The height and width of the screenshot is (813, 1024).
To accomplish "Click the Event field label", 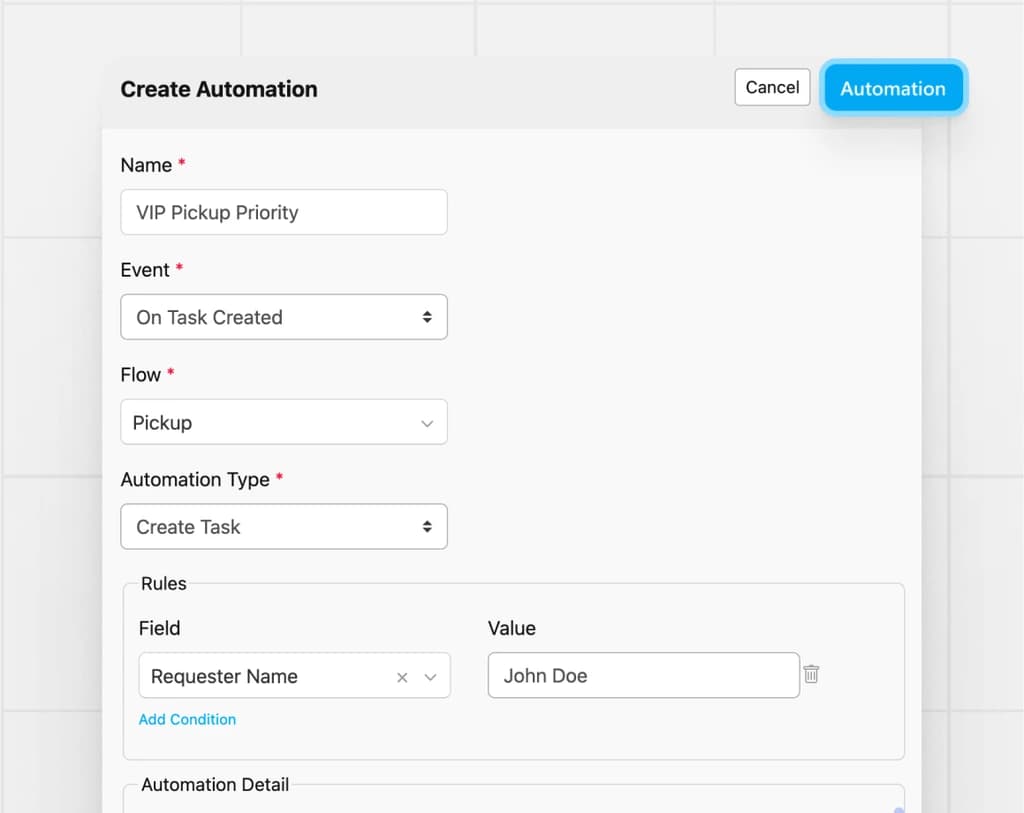I will (145, 270).
